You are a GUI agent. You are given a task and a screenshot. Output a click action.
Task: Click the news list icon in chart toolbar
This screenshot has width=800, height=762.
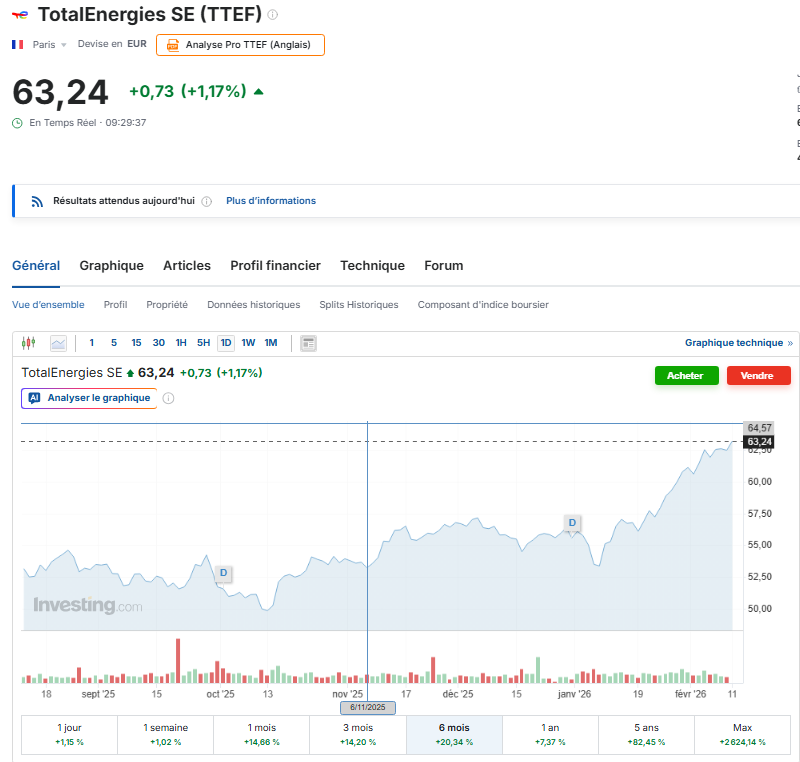coord(308,343)
